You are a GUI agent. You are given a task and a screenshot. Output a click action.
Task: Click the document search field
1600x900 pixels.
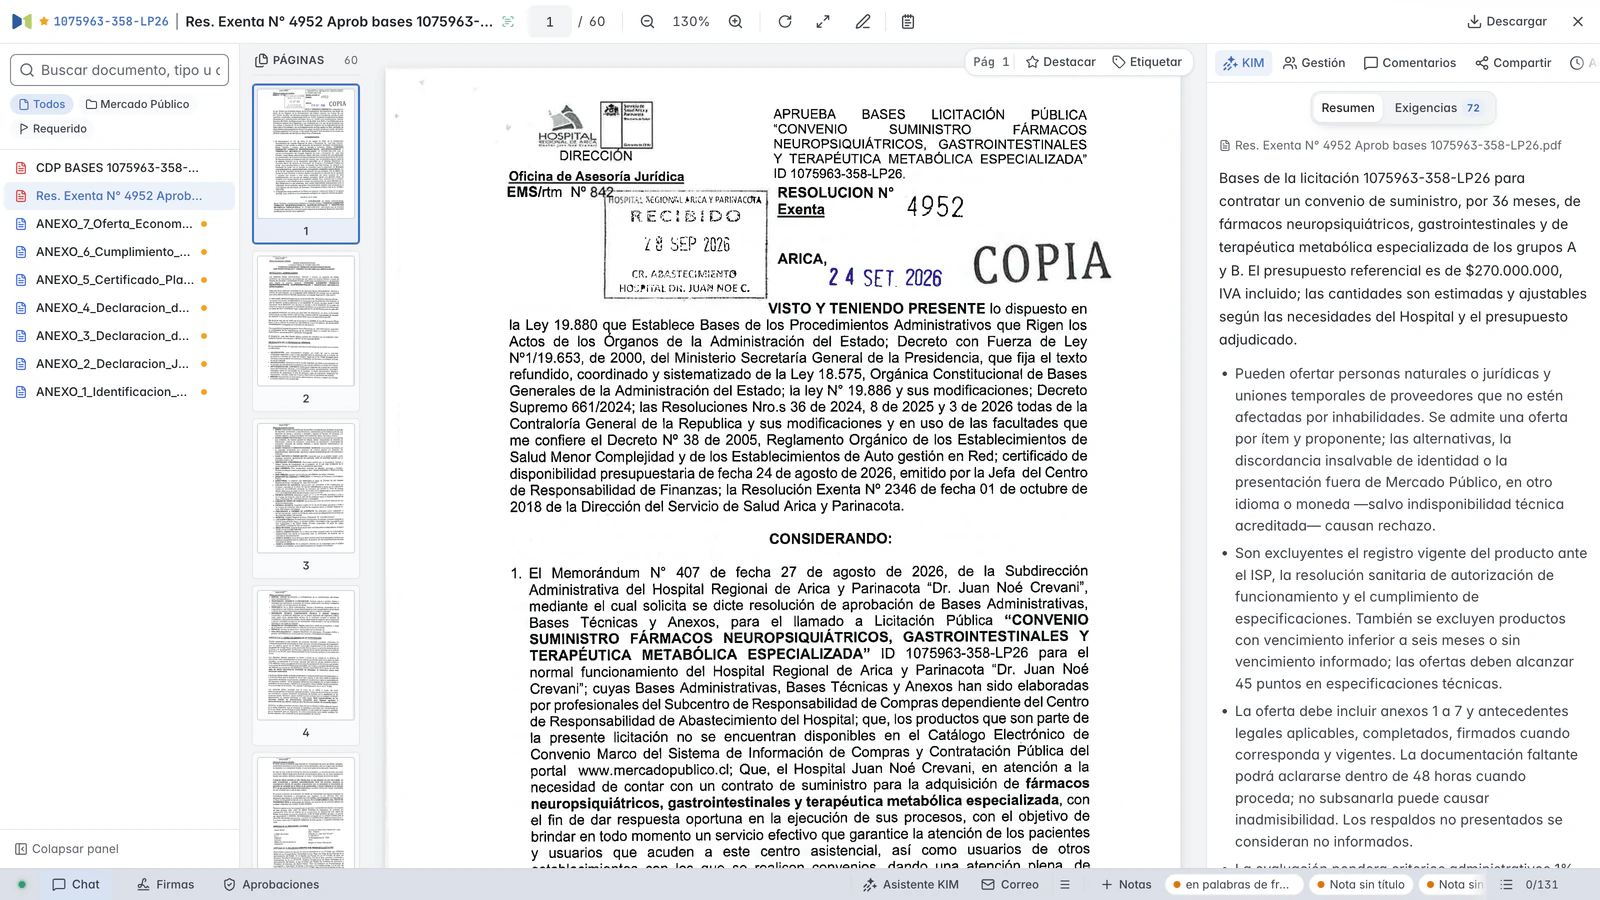[x=120, y=70]
